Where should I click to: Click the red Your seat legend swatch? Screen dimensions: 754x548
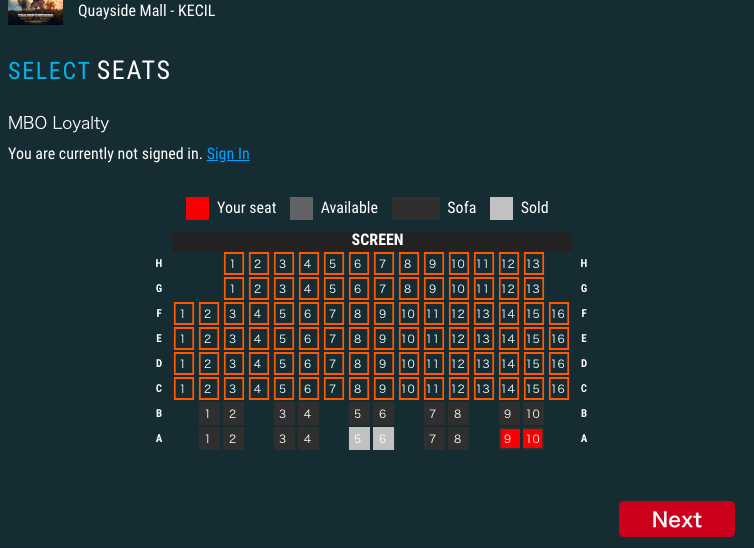pos(197,208)
